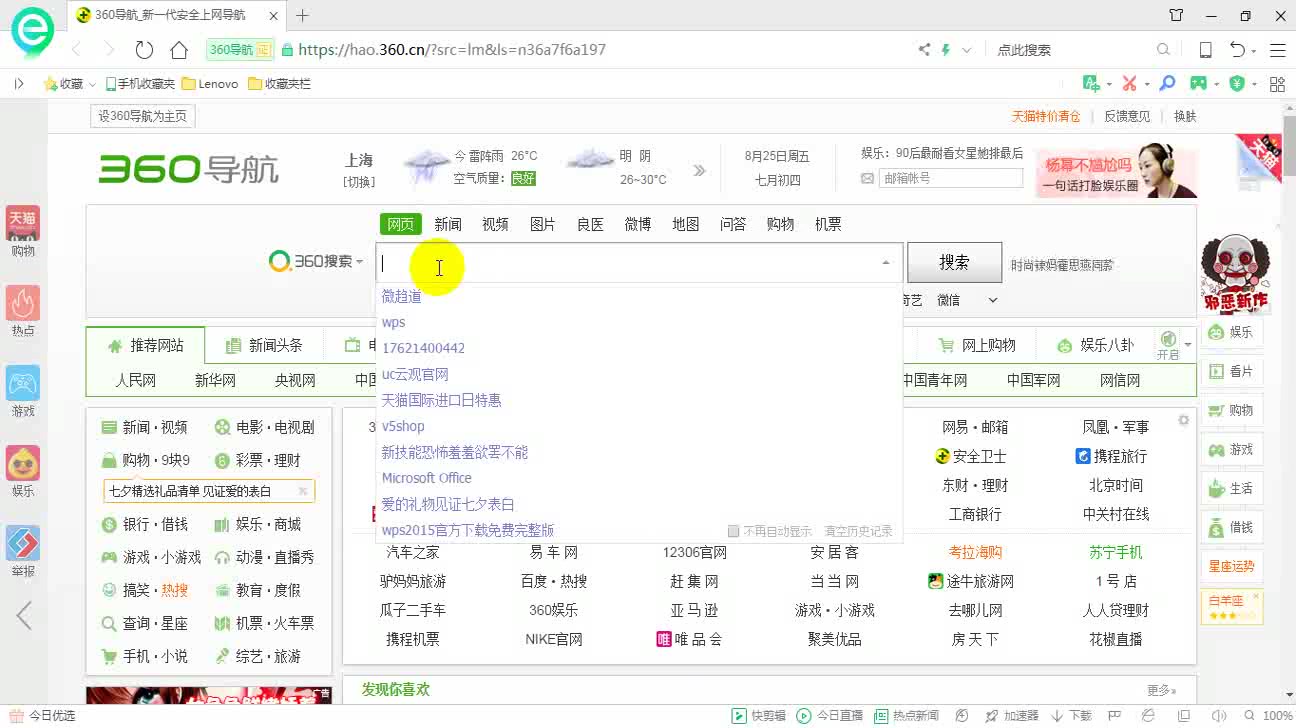Open dropdown arrow next to scissors icon
Screen dimensions: 1296x728
click(1145, 84)
